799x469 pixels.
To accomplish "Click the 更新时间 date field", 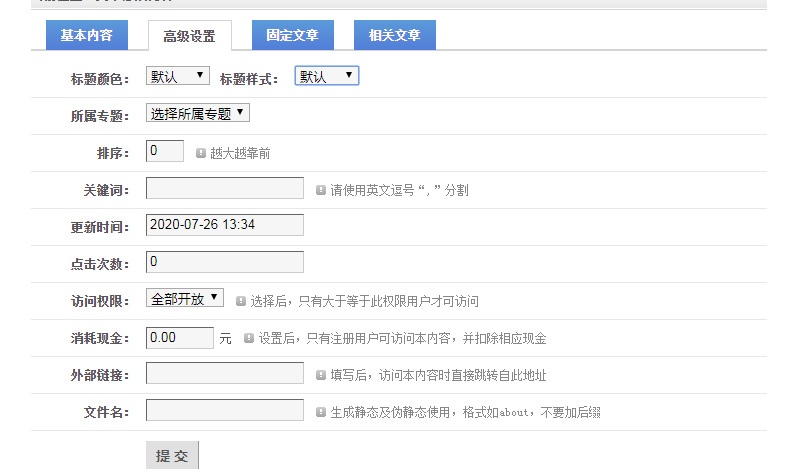I will point(224,225).
